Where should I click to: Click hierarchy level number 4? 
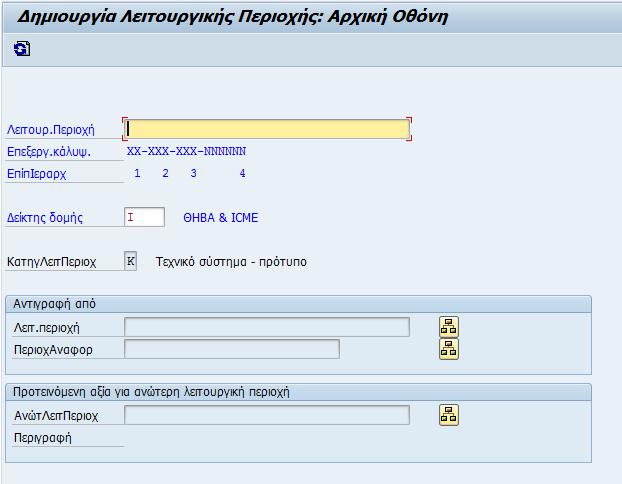coord(242,173)
